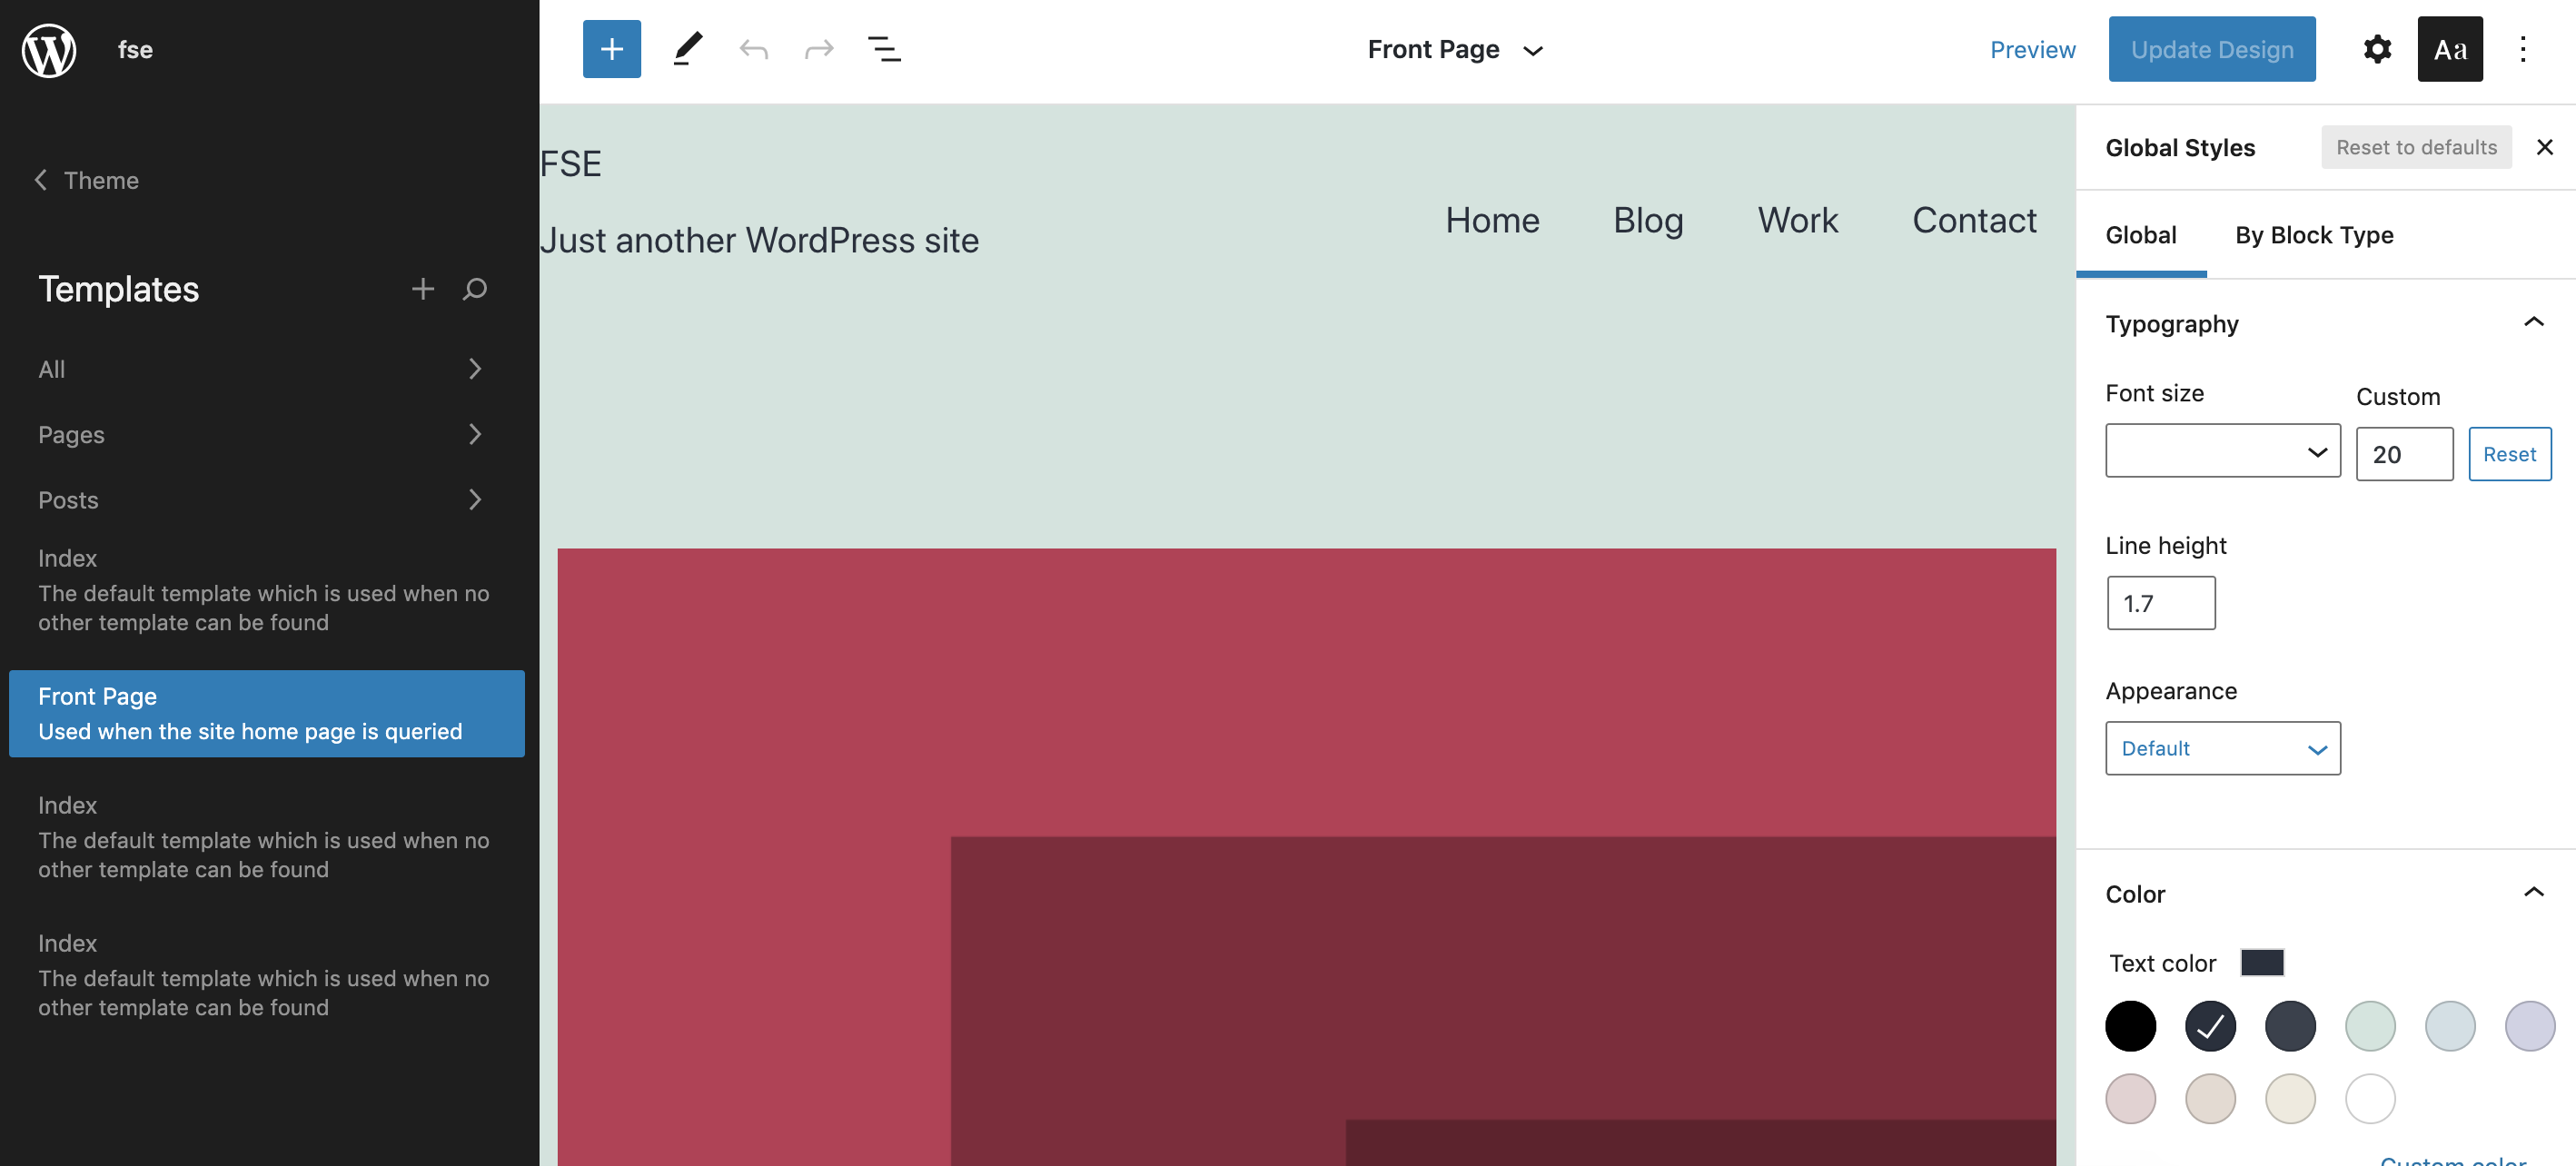Open the three-dot options menu

pos(2522,49)
